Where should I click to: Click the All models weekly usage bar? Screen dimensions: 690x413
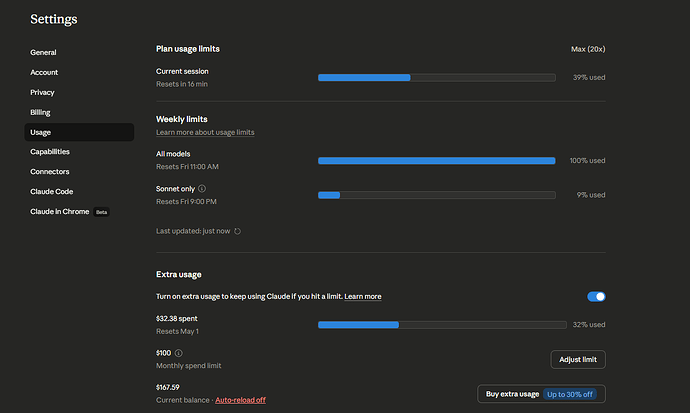tap(437, 161)
